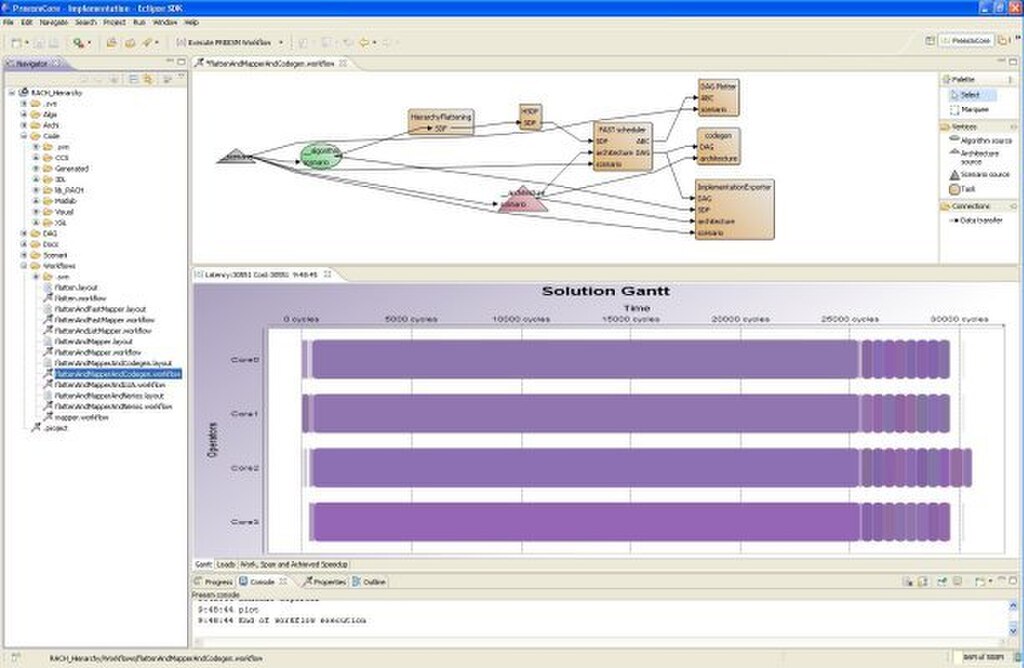Open the Console tab
Viewport: 1024px width, 668px height.
point(261,581)
